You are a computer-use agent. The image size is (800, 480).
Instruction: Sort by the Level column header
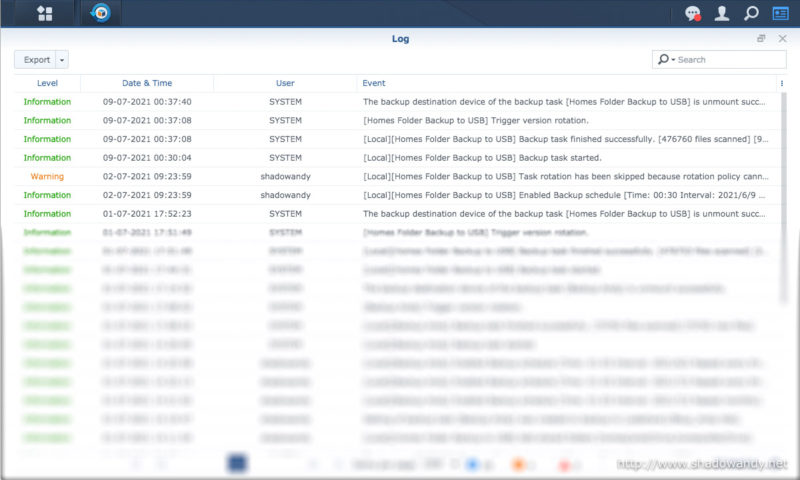pos(47,83)
